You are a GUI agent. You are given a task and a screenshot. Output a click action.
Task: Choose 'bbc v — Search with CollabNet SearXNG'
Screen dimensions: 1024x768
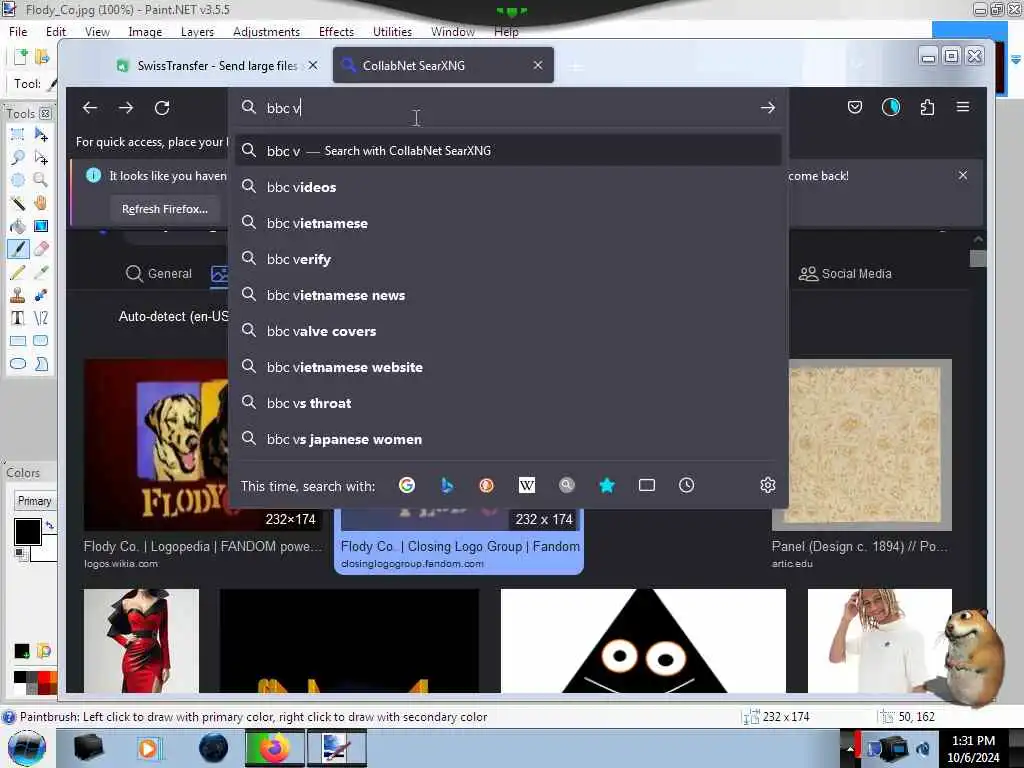pyautogui.click(x=508, y=151)
